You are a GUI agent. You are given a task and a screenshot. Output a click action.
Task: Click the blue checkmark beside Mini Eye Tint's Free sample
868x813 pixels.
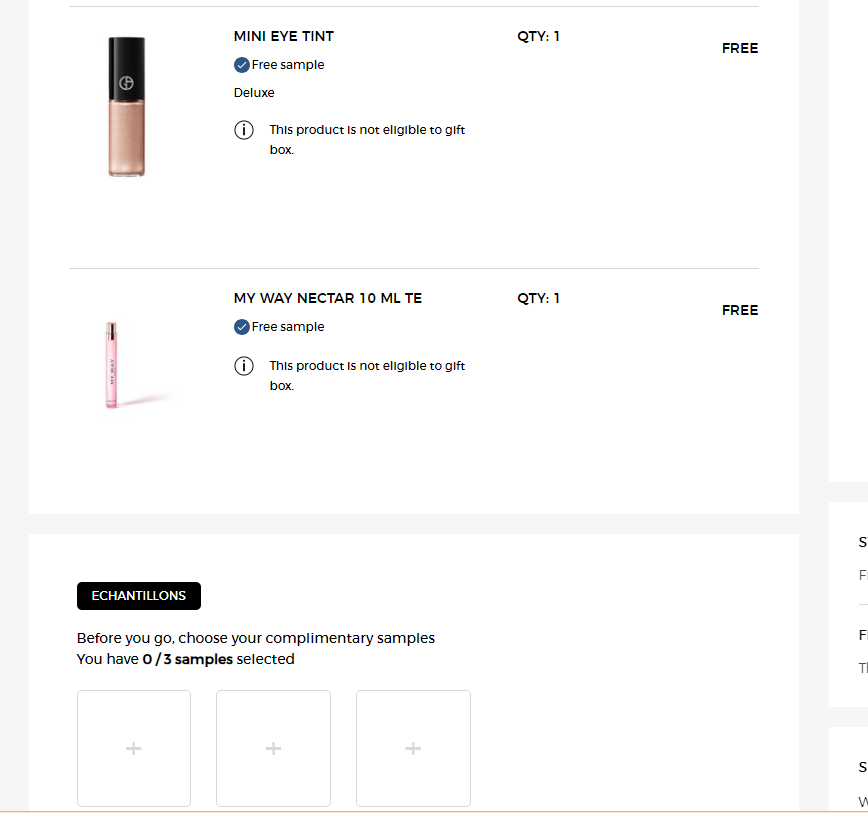point(242,65)
